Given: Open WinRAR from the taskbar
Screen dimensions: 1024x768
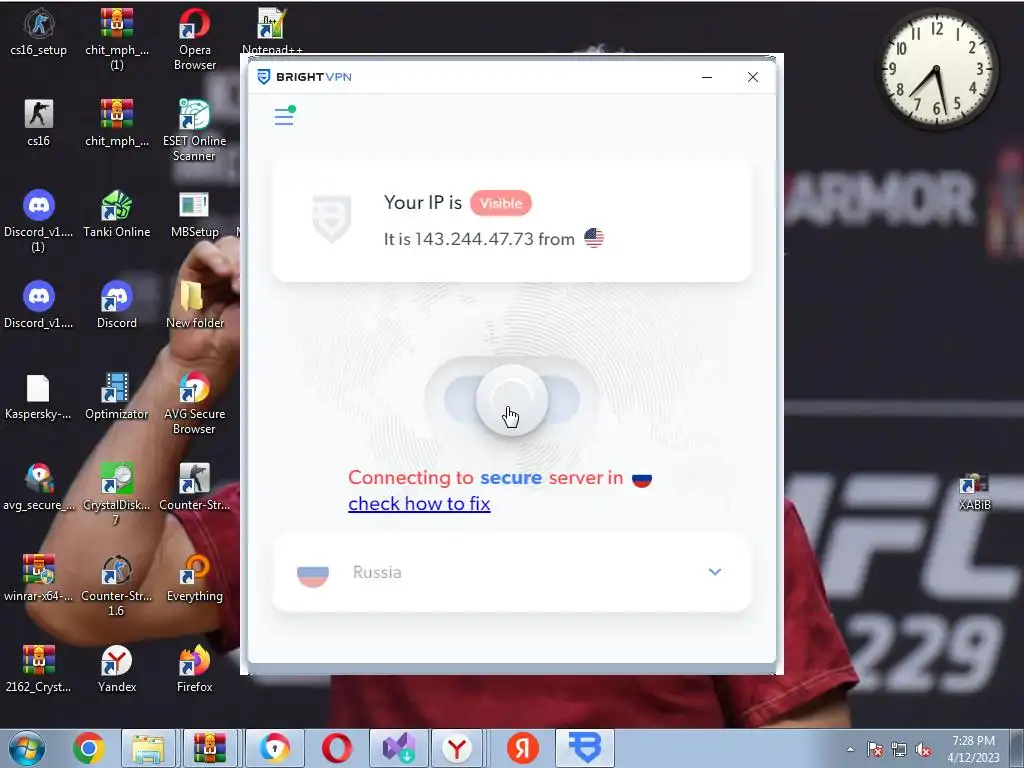Looking at the screenshot, I should tap(209, 748).
